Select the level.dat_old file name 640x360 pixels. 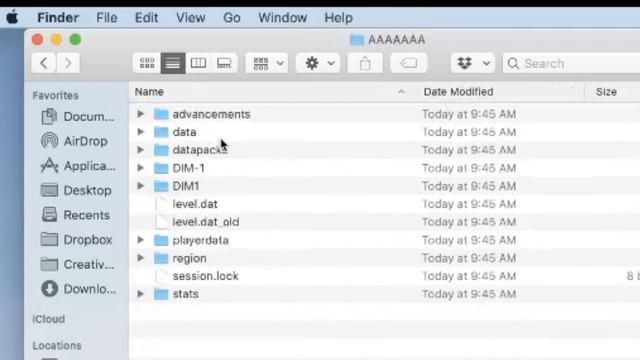pyautogui.click(x=206, y=222)
